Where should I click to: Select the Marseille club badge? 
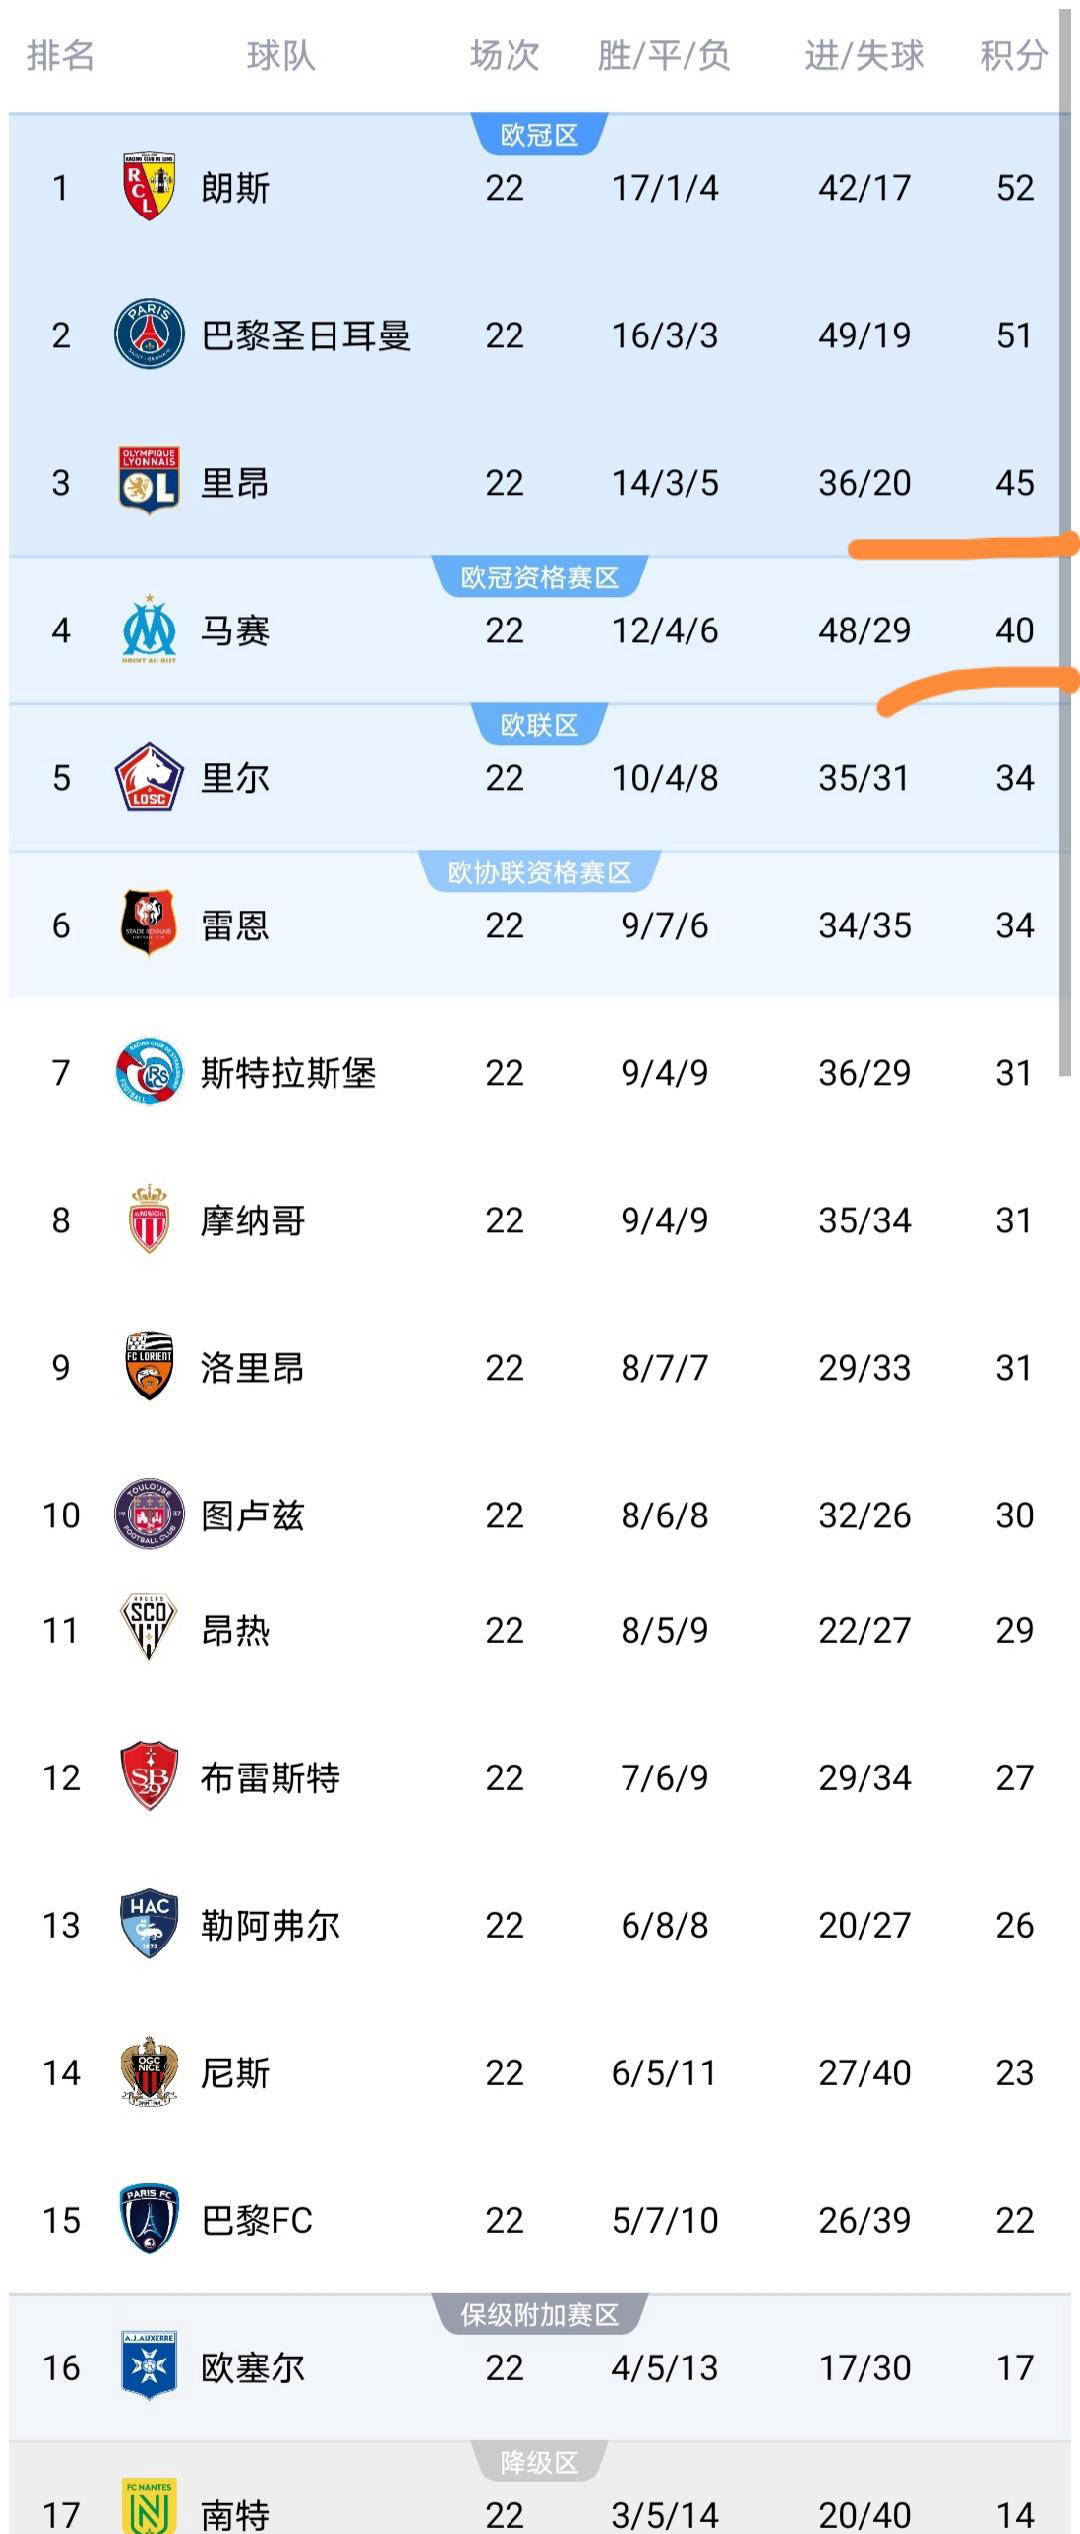pos(149,630)
